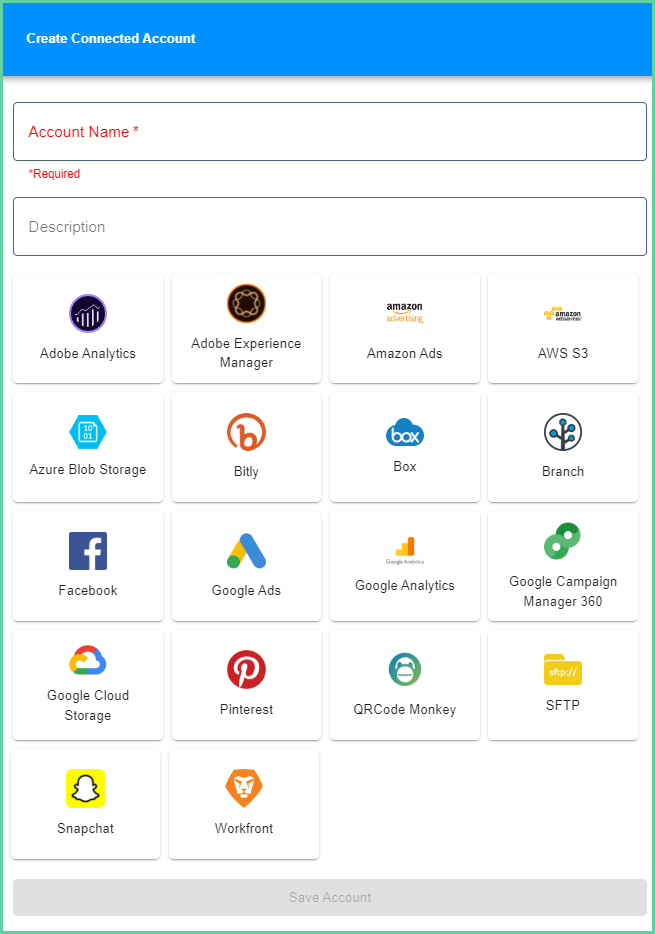Focus the Account Name field
The height and width of the screenshot is (934, 655).
(330, 132)
